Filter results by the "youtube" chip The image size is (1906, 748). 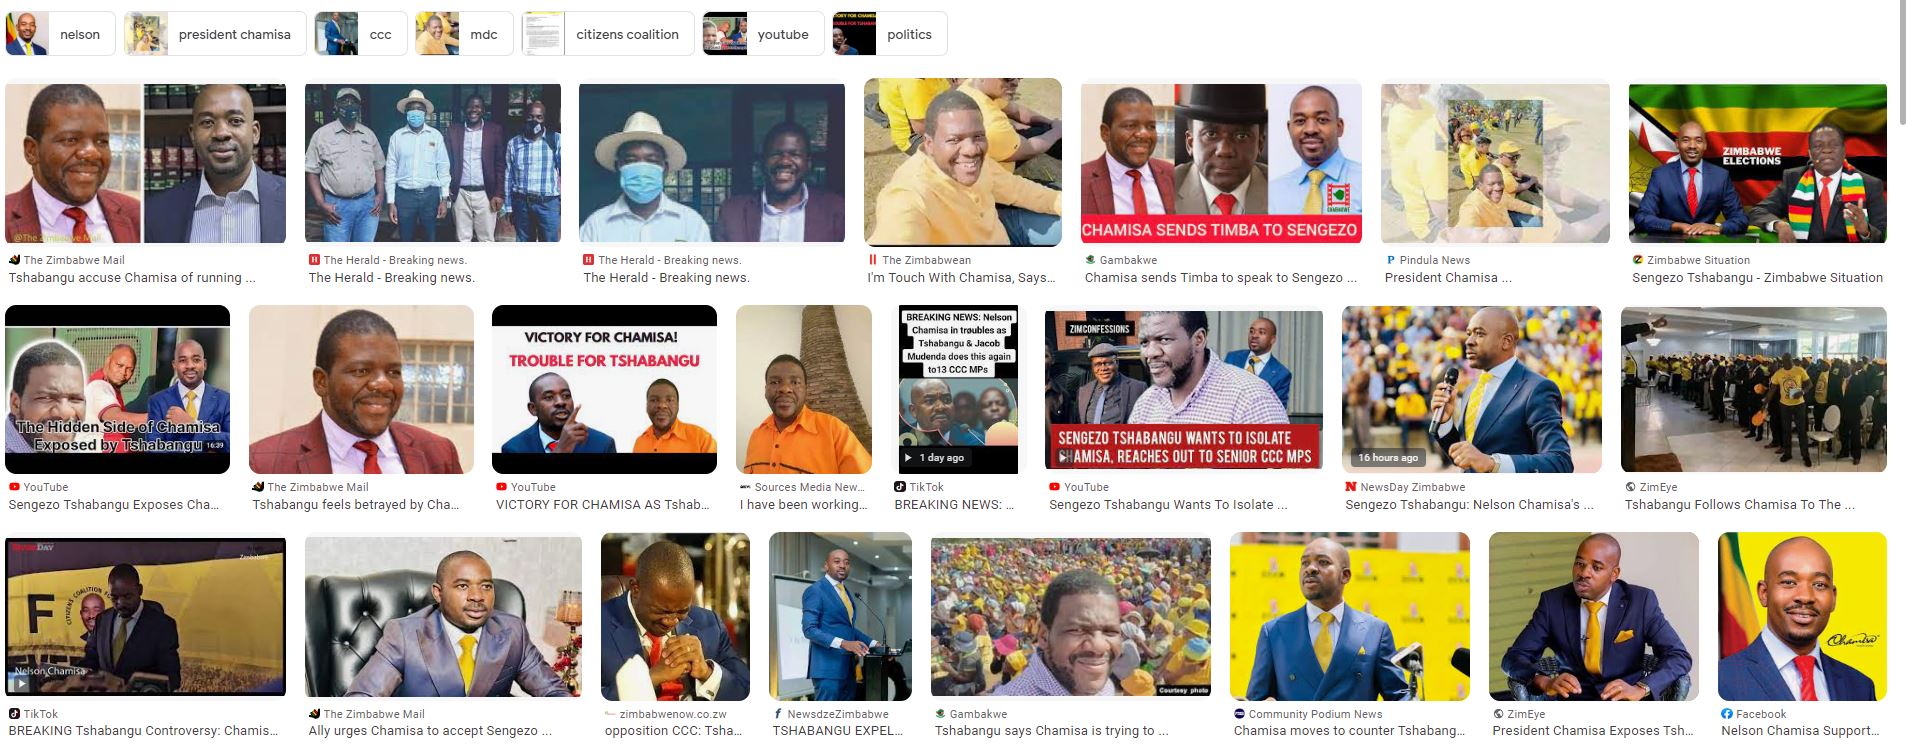[x=763, y=34]
